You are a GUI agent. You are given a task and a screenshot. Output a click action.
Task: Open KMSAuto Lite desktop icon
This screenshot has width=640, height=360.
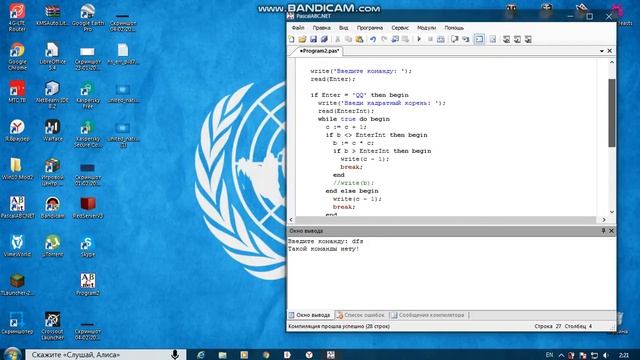click(x=52, y=16)
